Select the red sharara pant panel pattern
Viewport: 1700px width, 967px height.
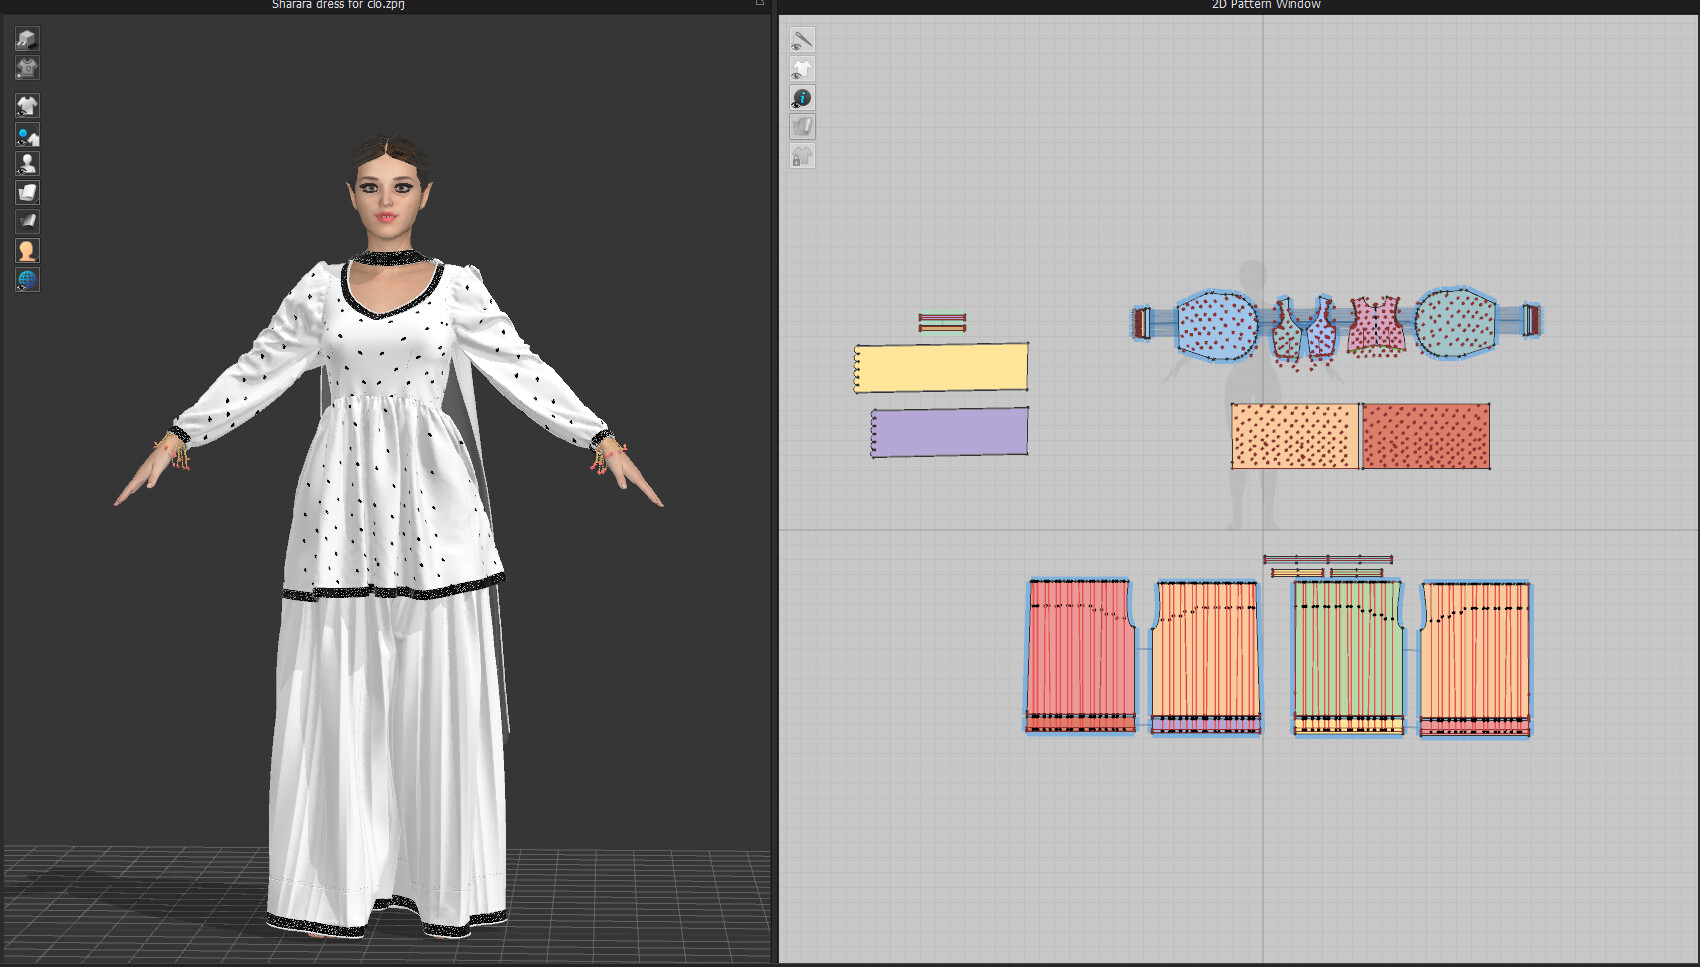pyautogui.click(x=1080, y=655)
